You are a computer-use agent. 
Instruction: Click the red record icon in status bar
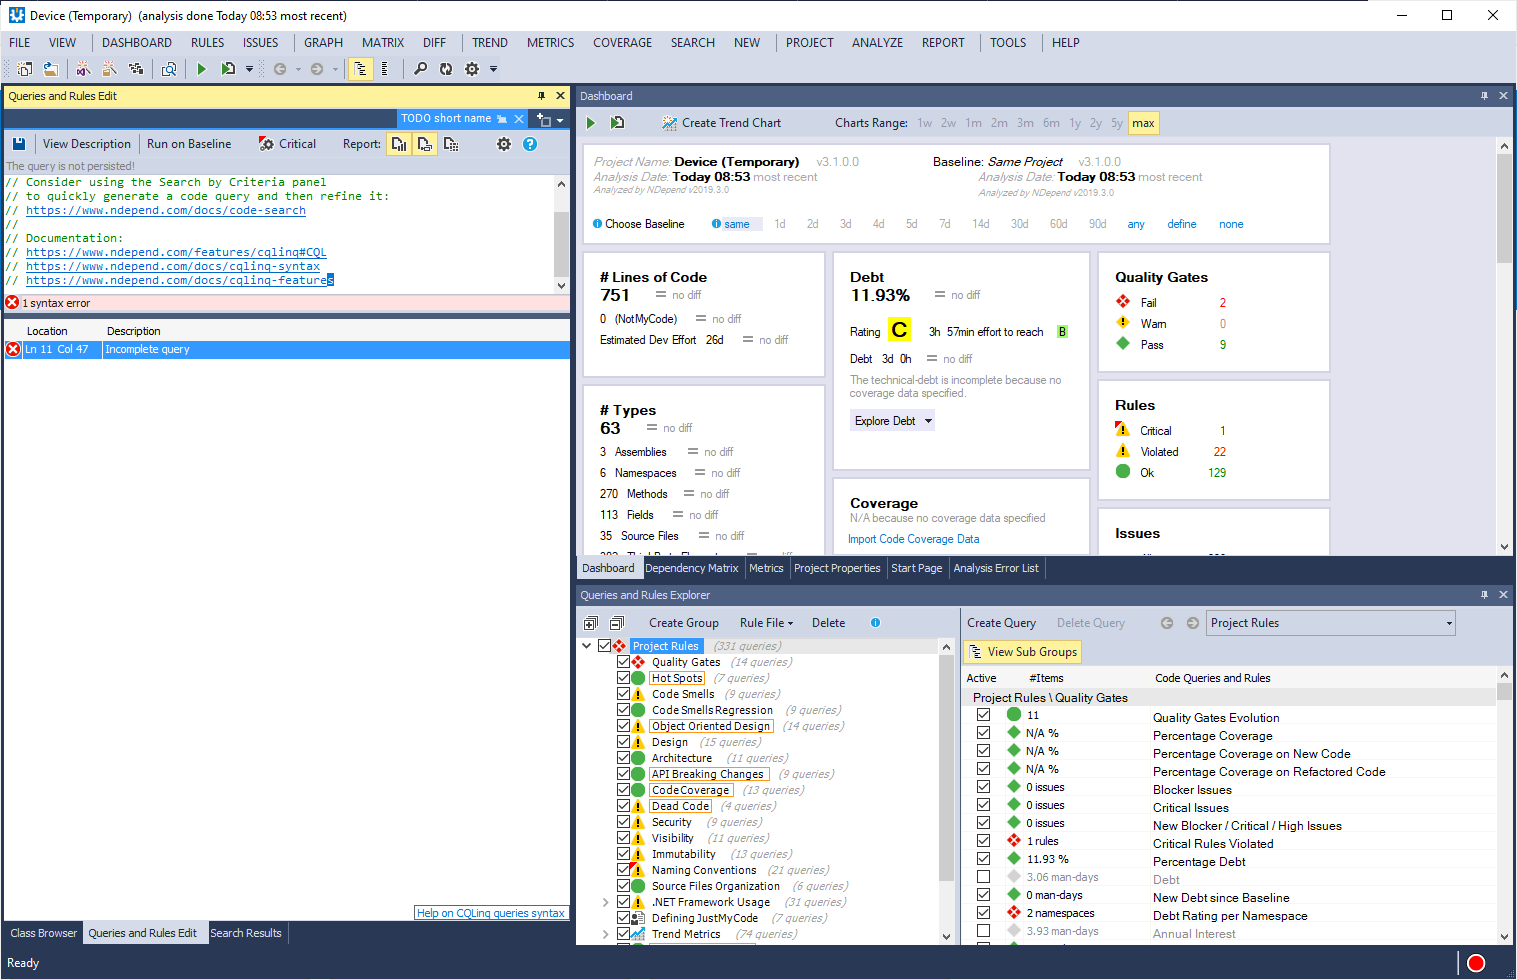coord(1476,963)
